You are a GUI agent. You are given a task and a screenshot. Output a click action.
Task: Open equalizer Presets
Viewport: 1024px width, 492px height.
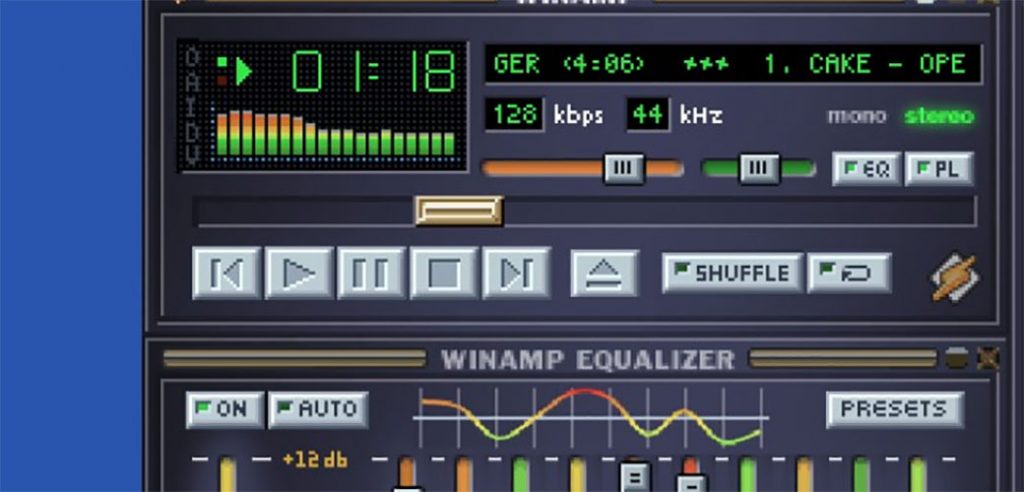pos(895,410)
